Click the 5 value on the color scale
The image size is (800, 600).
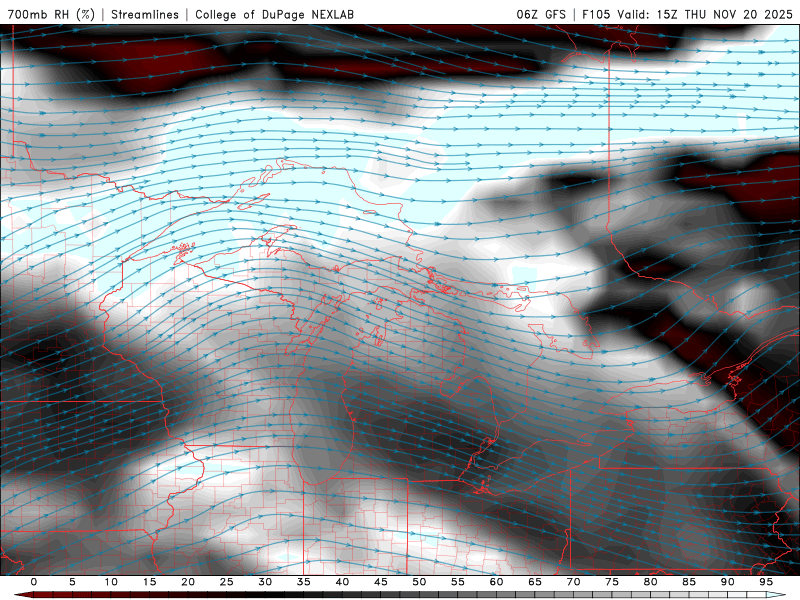tap(72, 582)
